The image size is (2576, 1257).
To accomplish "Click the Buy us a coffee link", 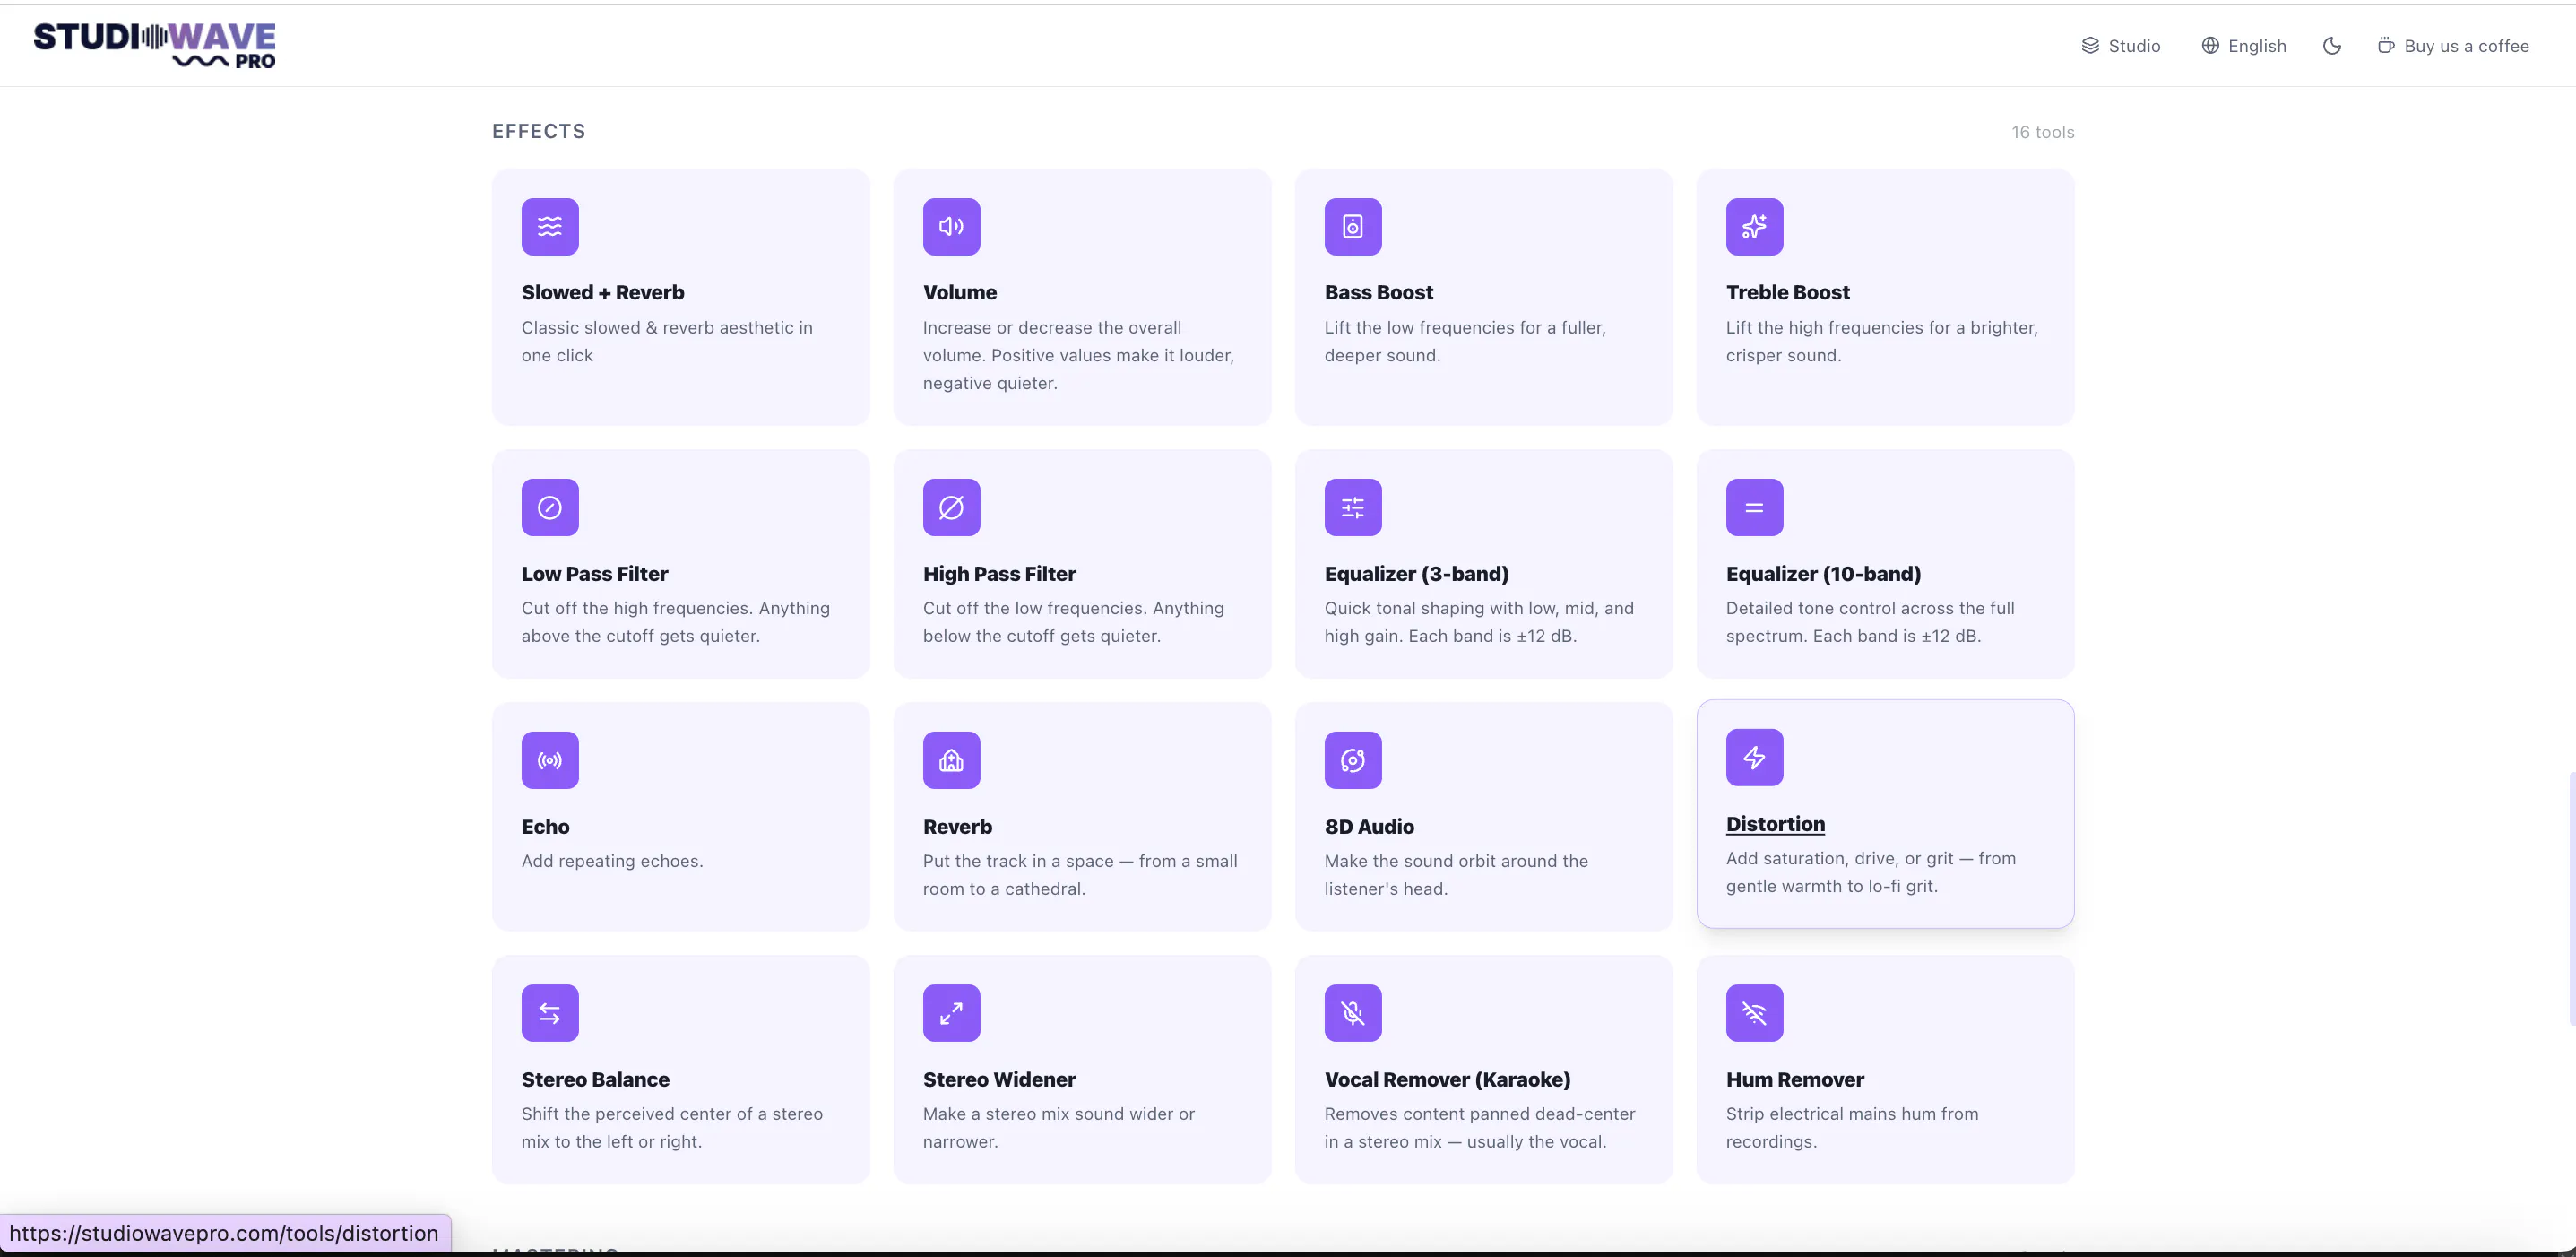I will [2453, 46].
